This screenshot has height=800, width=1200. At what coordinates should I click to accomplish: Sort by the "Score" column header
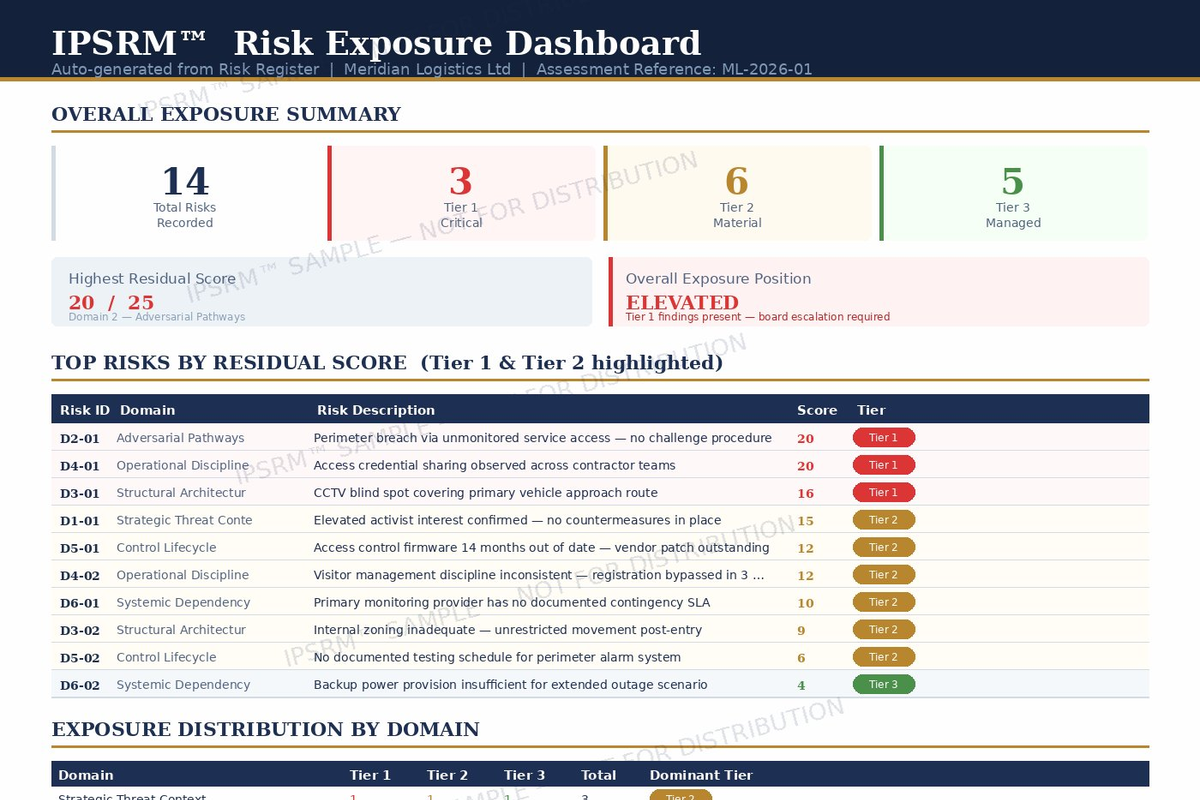817,410
